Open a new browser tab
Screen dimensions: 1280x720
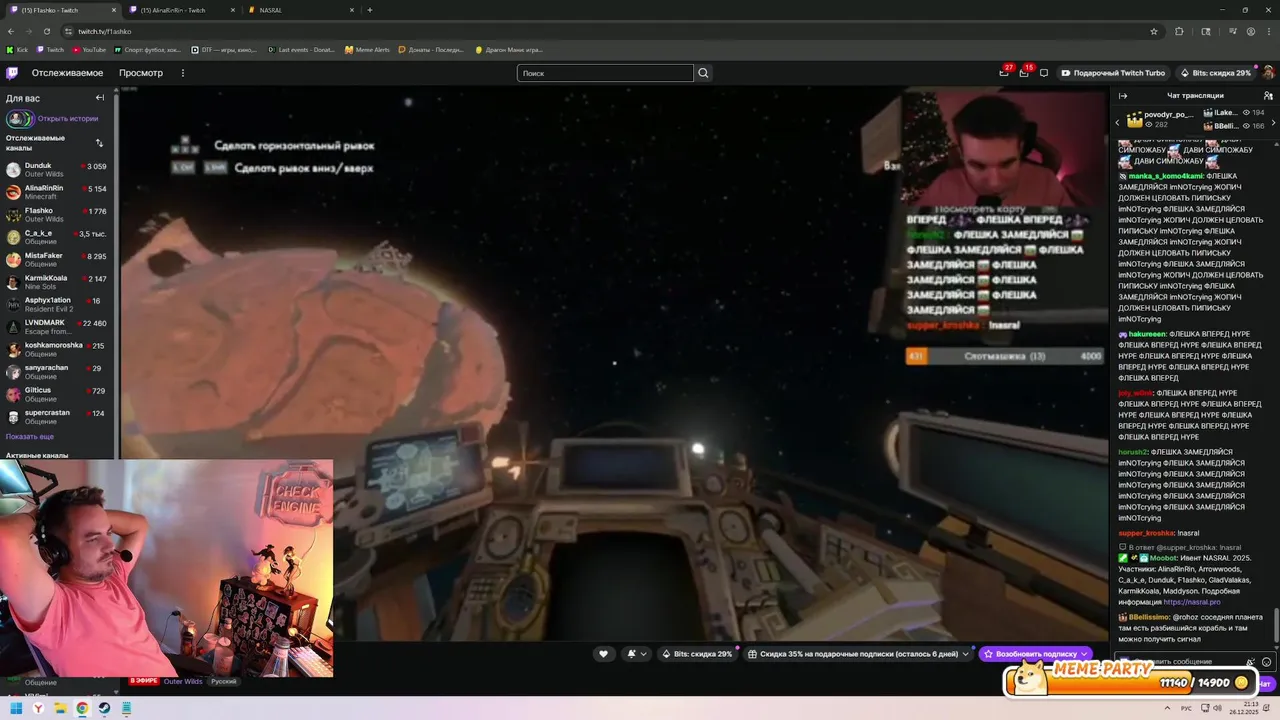coord(370,10)
